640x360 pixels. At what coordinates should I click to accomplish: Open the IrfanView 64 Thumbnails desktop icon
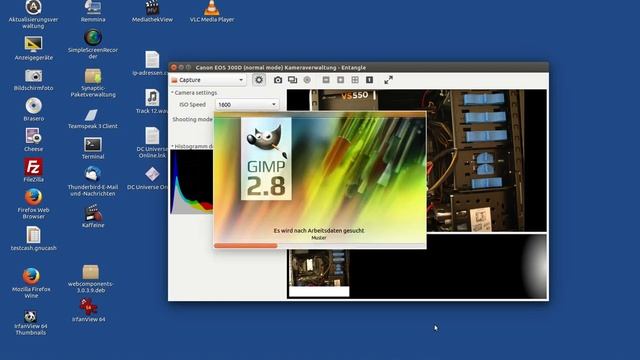(x=31, y=322)
